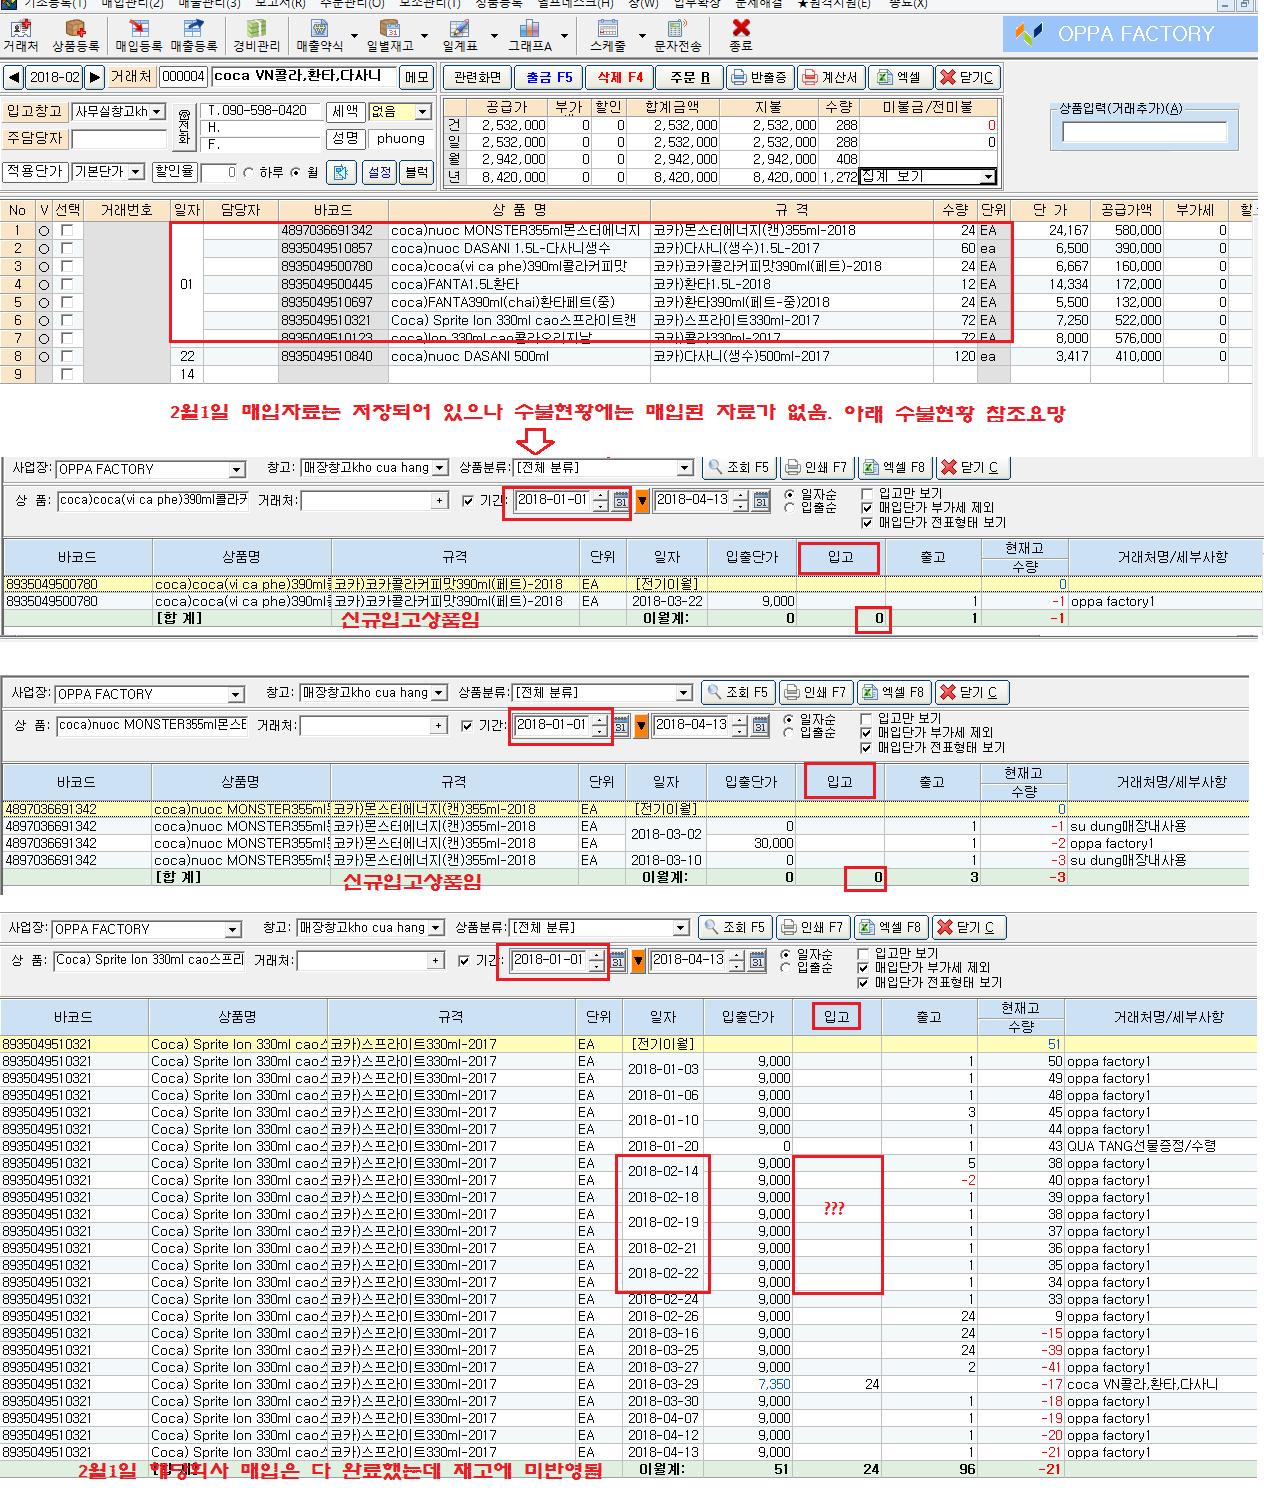
Task: Go to the month before 2018-02
Action: [13, 77]
